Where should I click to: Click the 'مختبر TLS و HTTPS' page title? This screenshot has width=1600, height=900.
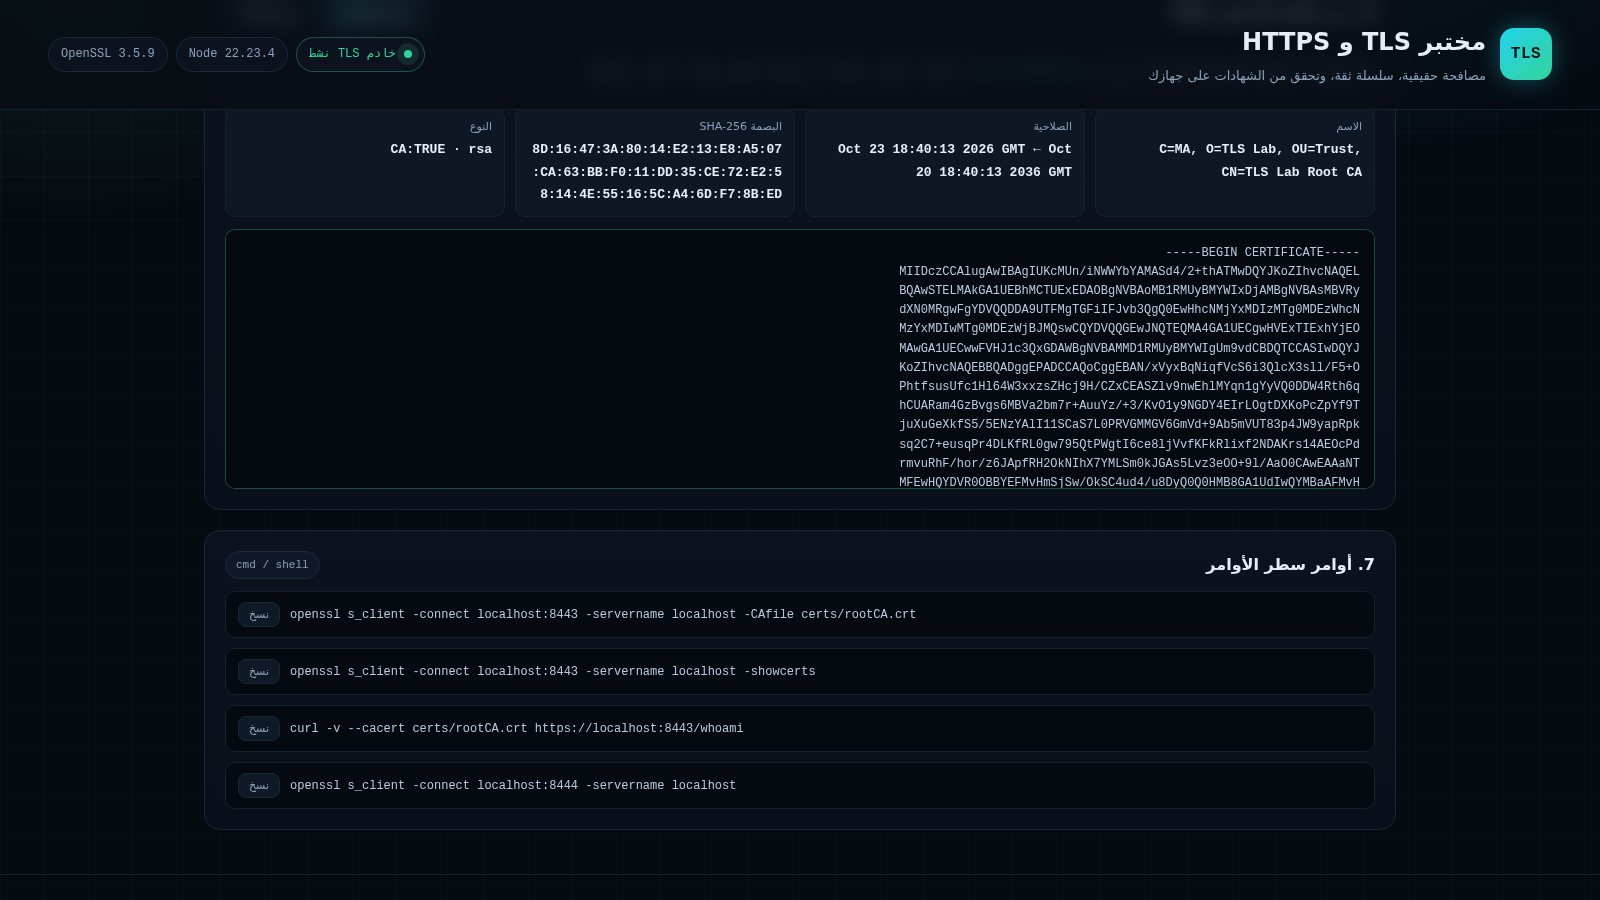click(x=1364, y=42)
